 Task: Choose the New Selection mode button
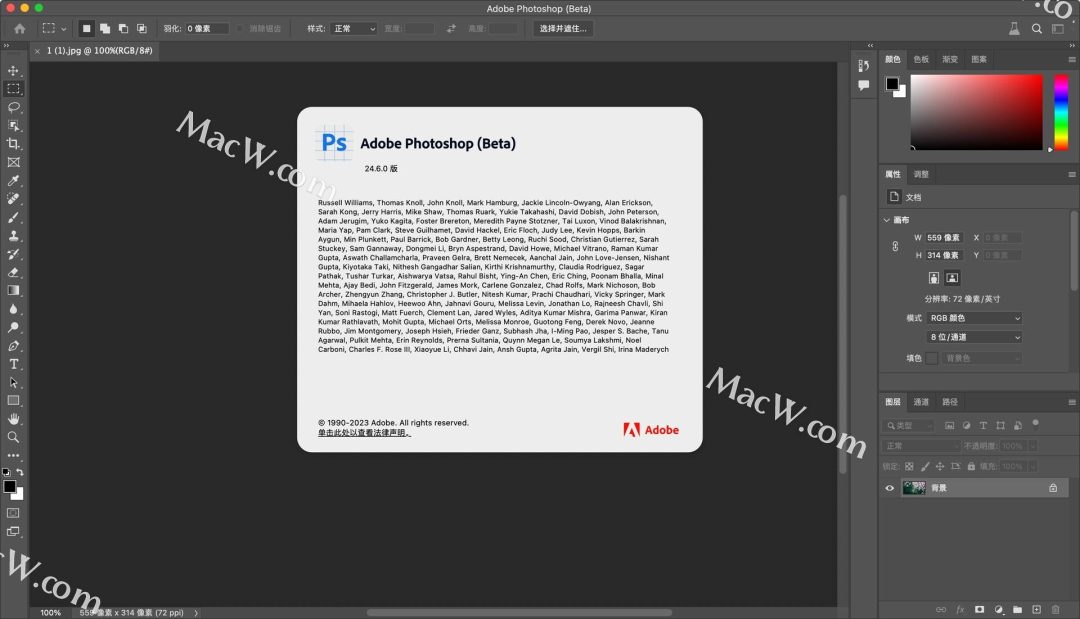point(86,28)
